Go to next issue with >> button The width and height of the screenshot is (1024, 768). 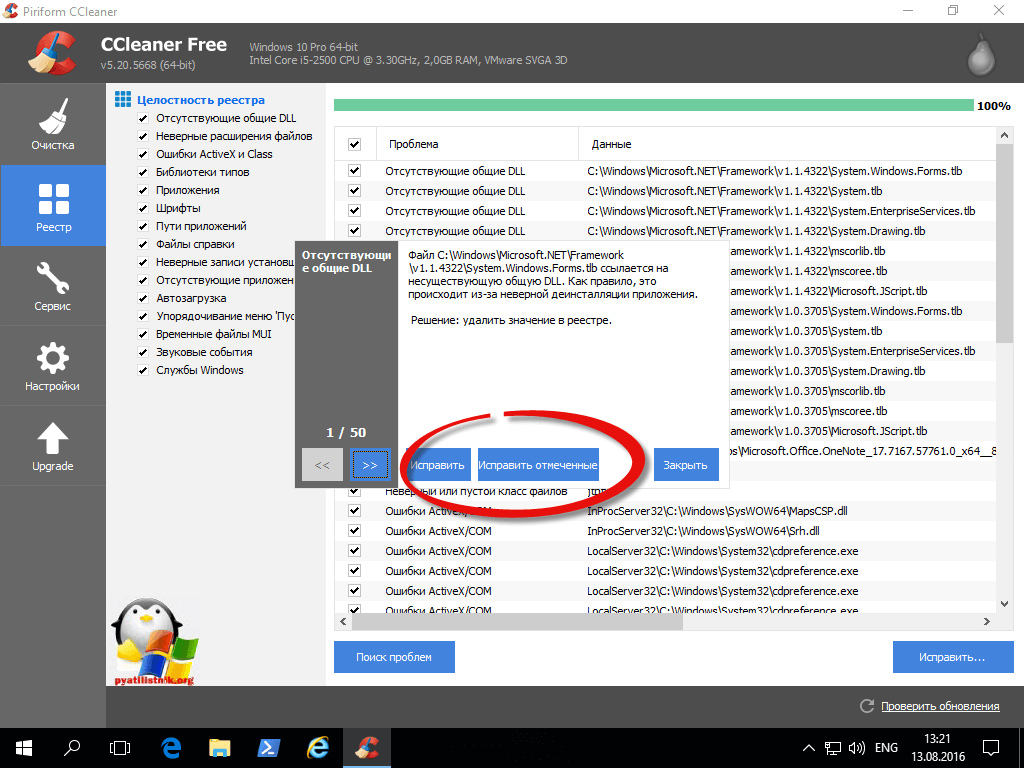(x=370, y=465)
